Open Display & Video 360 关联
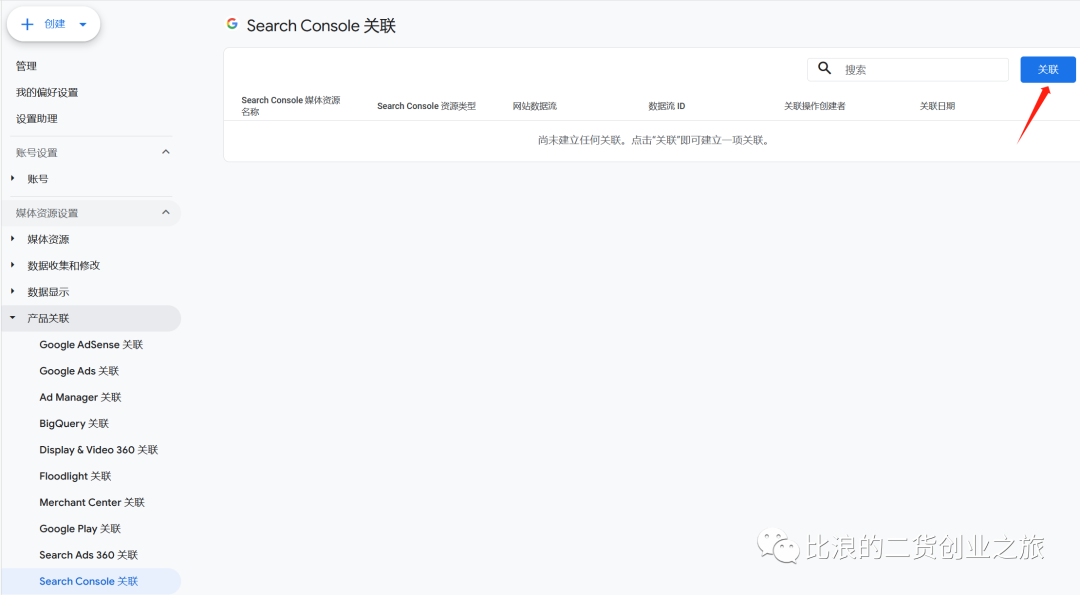 coord(98,450)
